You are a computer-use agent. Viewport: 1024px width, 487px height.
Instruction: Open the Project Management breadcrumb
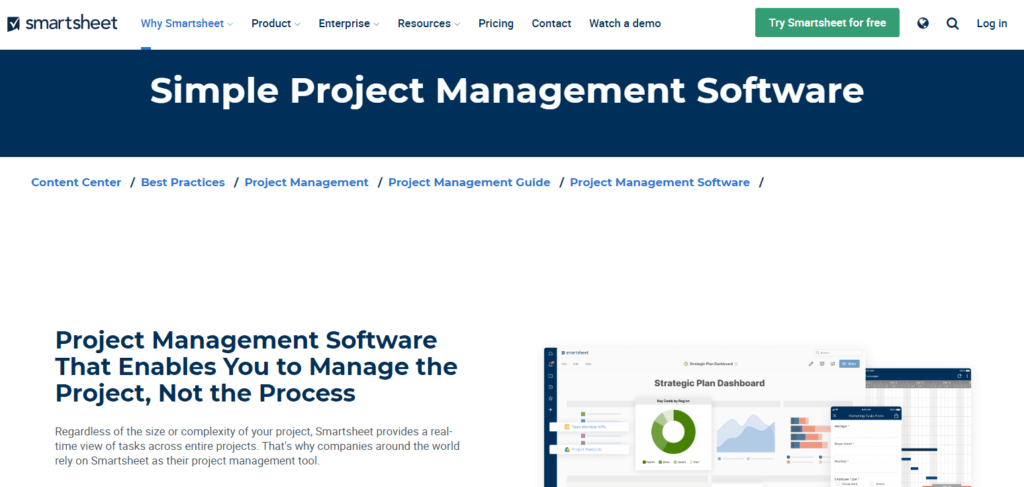click(x=306, y=183)
